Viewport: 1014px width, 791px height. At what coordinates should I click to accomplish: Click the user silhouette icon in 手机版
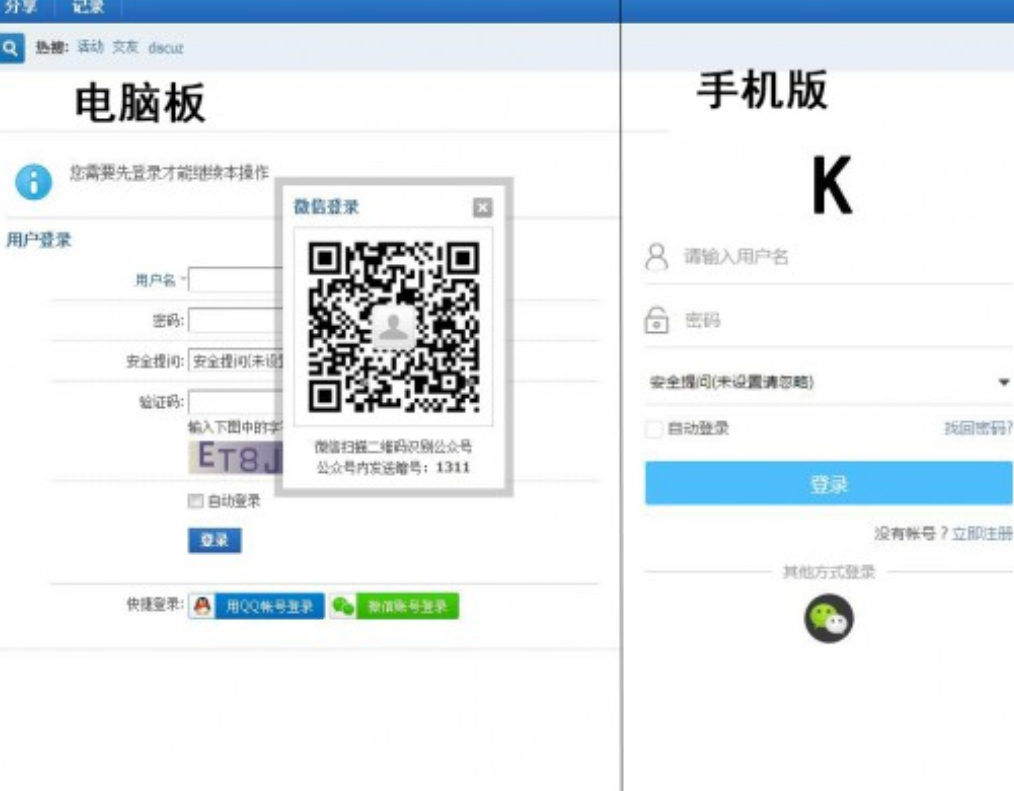point(656,257)
